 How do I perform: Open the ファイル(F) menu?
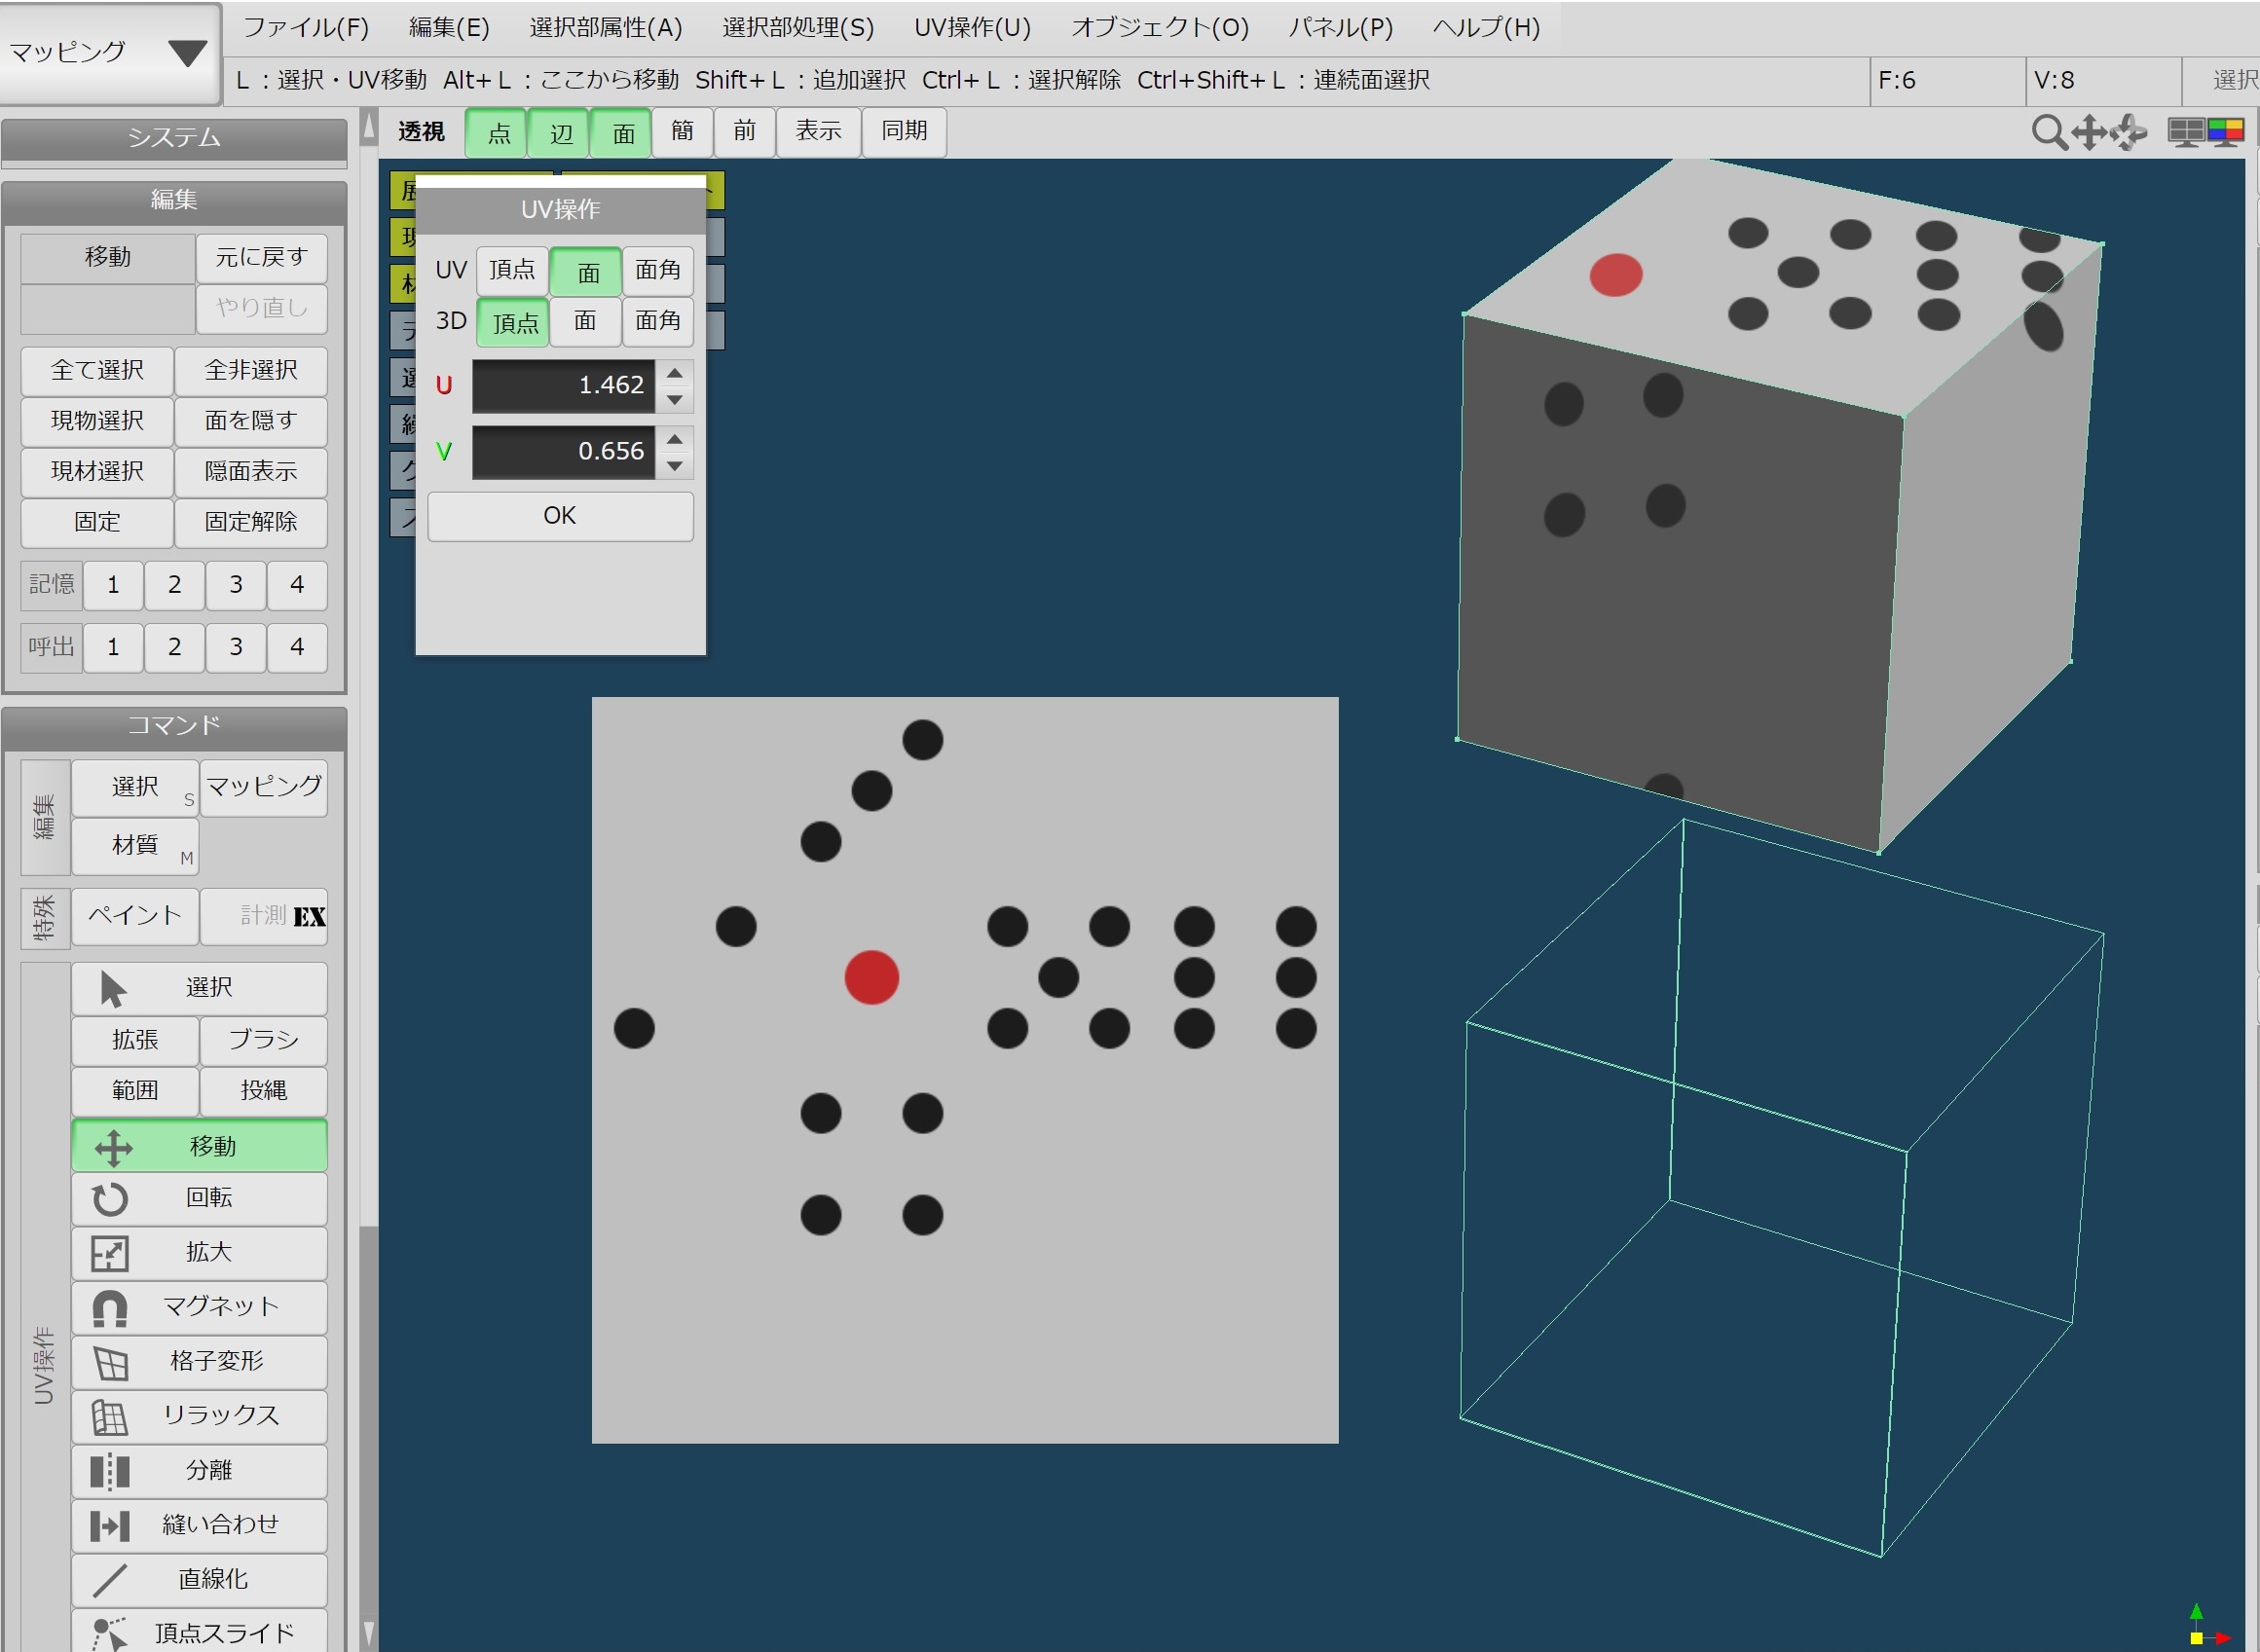click(305, 28)
